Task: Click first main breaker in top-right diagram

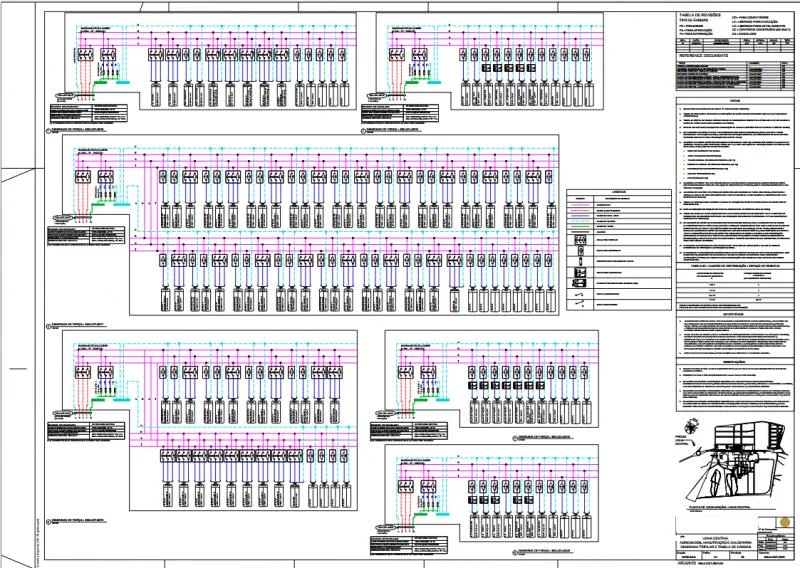Action: tap(396, 56)
